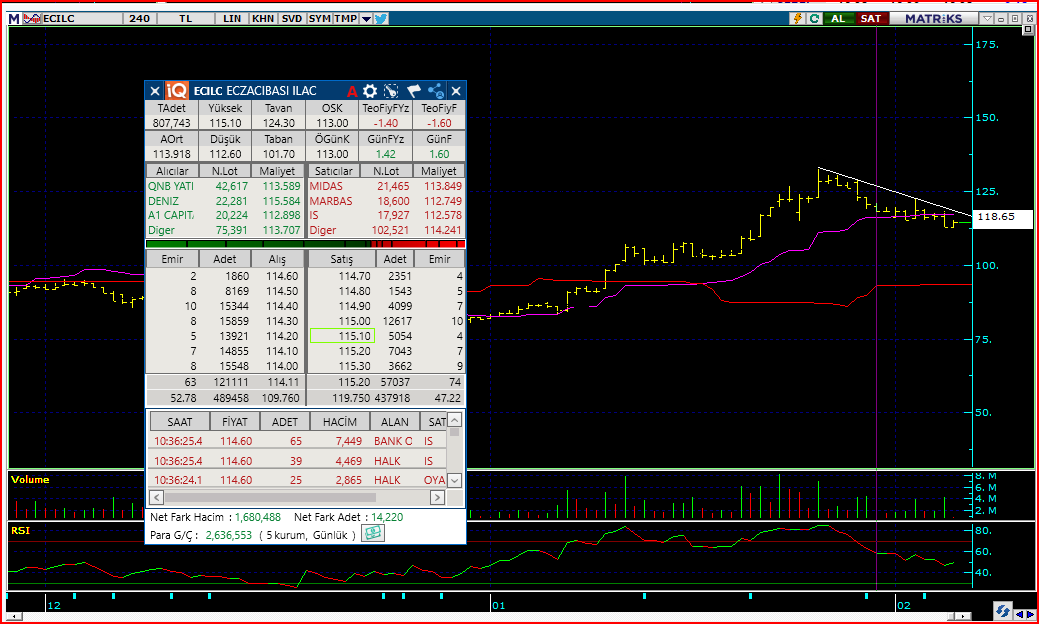The width and height of the screenshot is (1039, 624).
Task: Click the ask price 115.00
Action: point(355,321)
